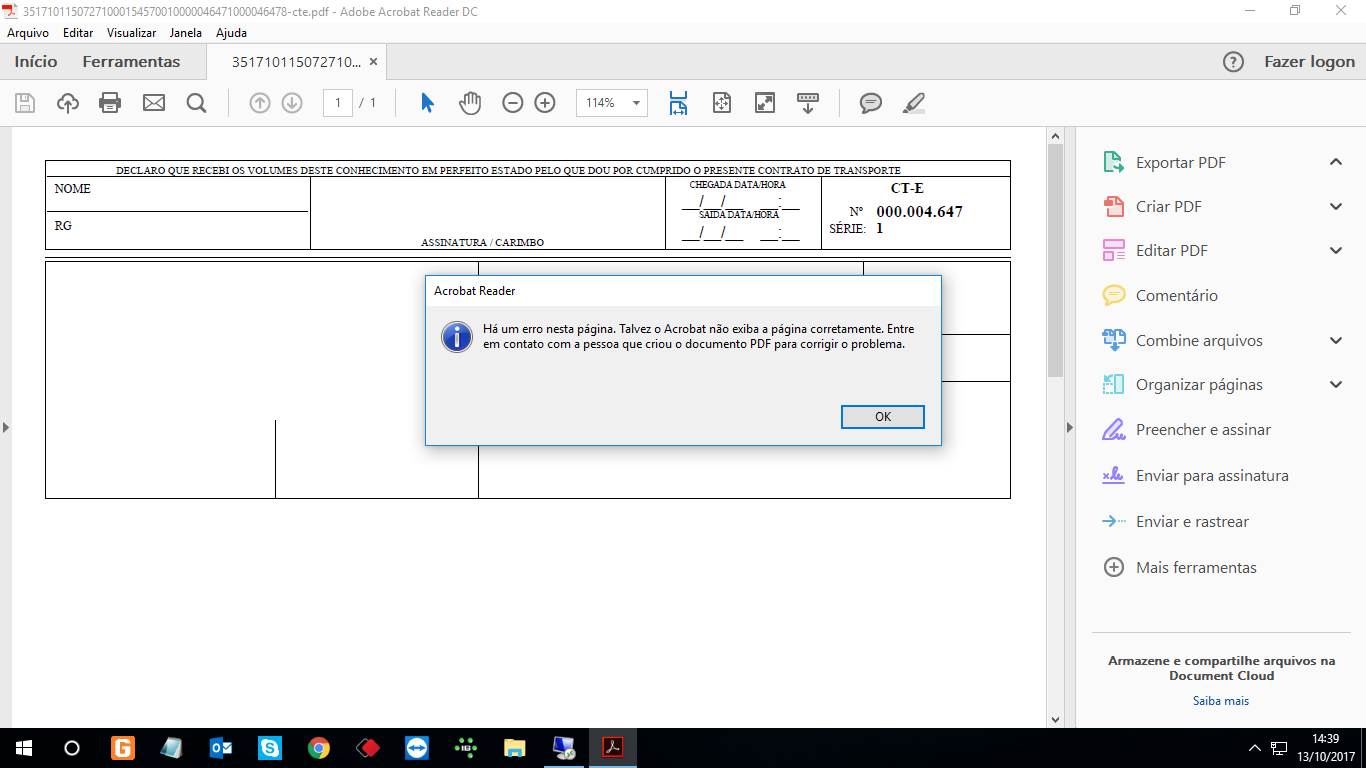Click the cloud upload icon
Image resolution: width=1366 pixels, height=768 pixels.
click(x=68, y=102)
